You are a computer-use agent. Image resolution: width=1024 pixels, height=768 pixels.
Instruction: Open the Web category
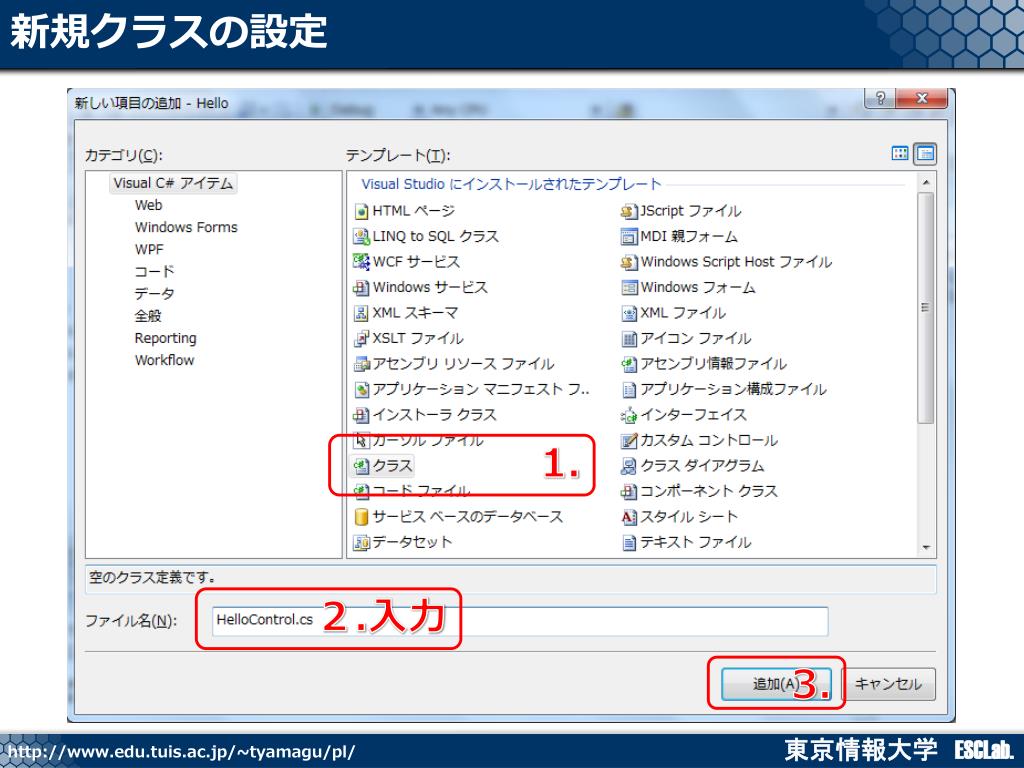[x=148, y=205]
